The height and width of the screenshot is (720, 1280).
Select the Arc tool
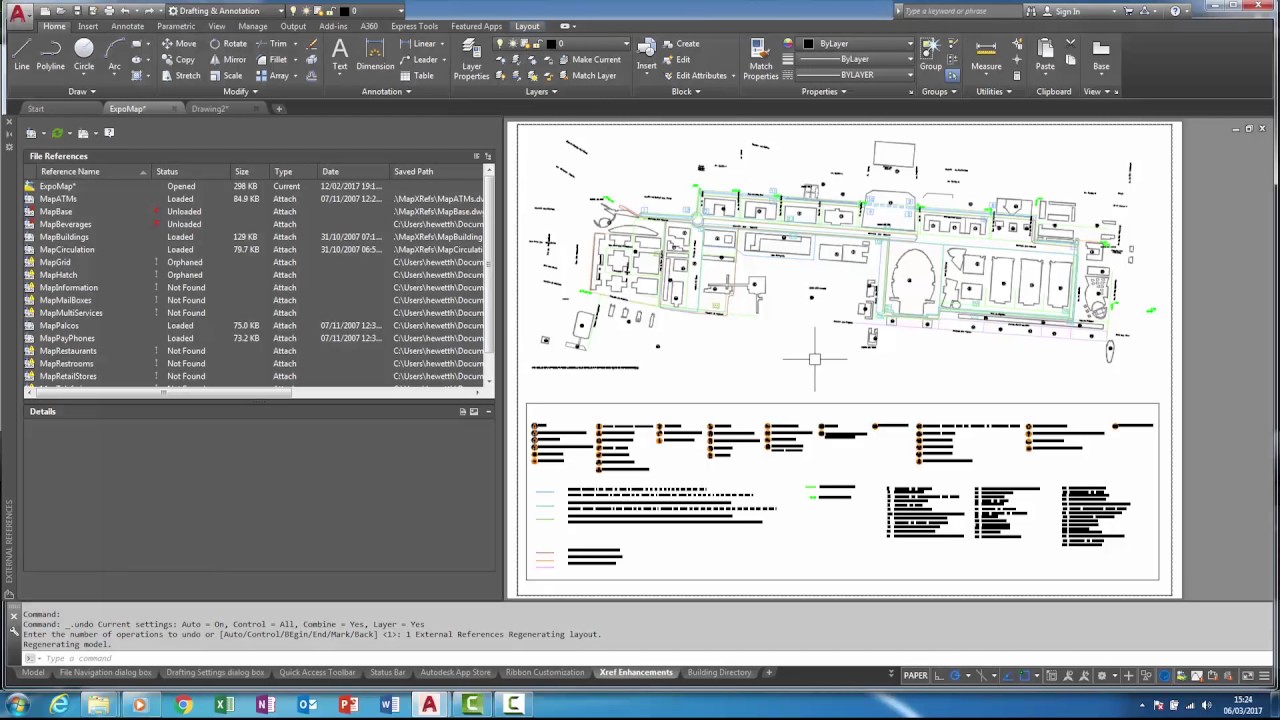[x=114, y=54]
